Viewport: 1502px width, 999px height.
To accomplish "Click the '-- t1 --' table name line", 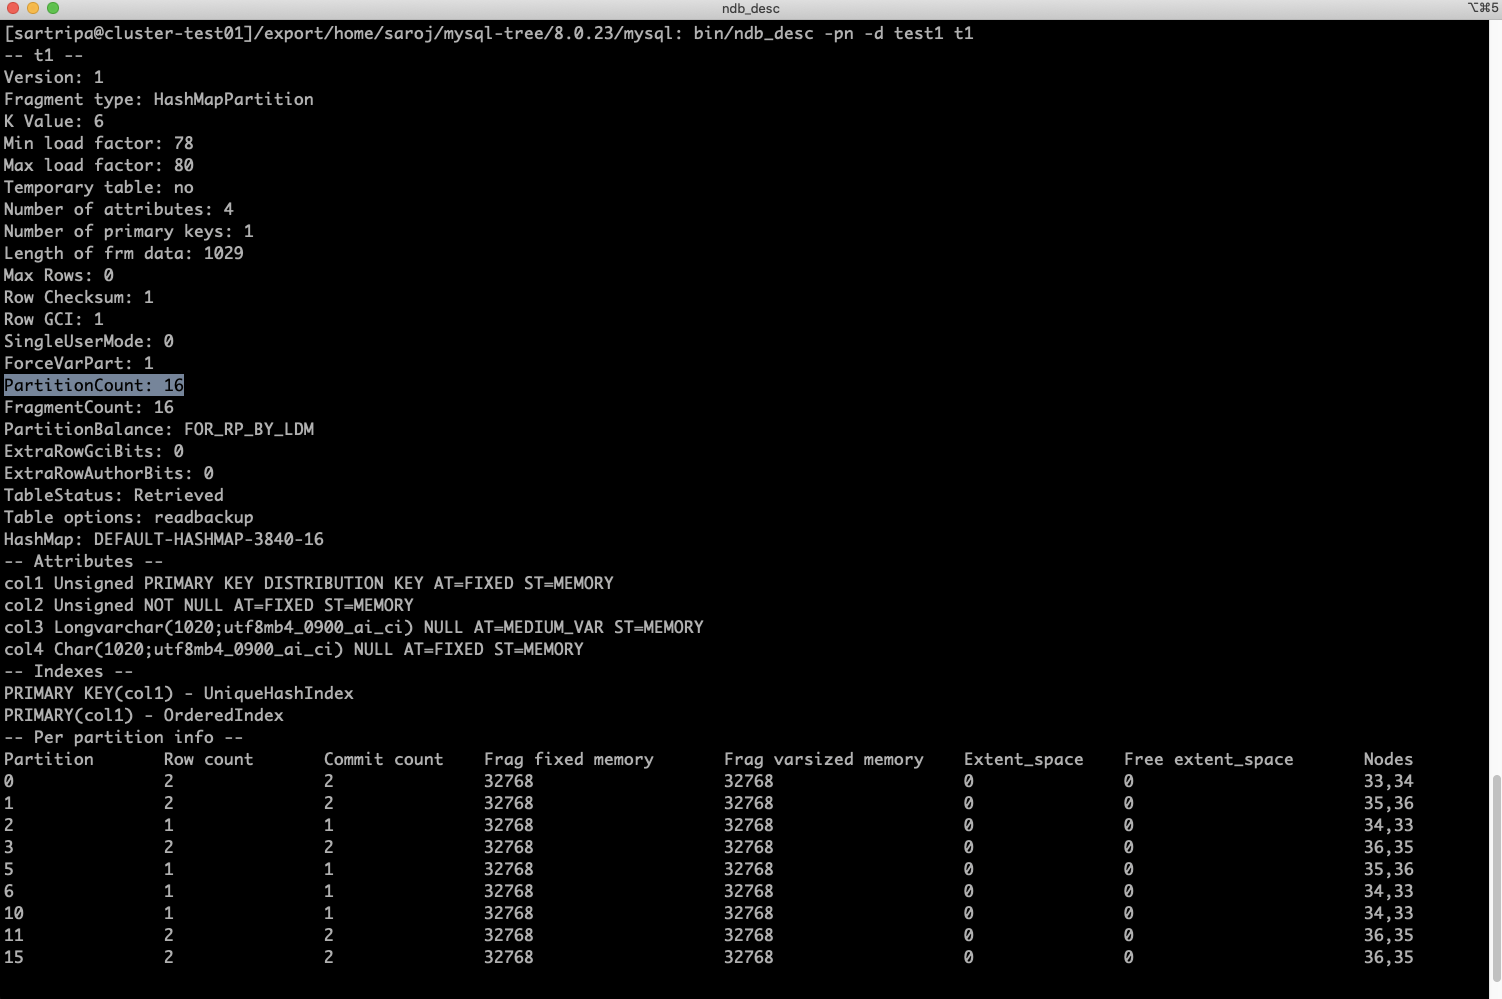I will click(x=44, y=55).
